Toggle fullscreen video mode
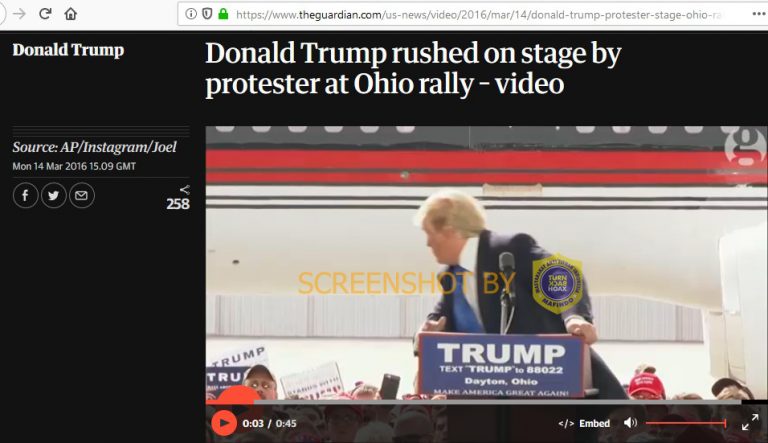 pyautogui.click(x=750, y=422)
